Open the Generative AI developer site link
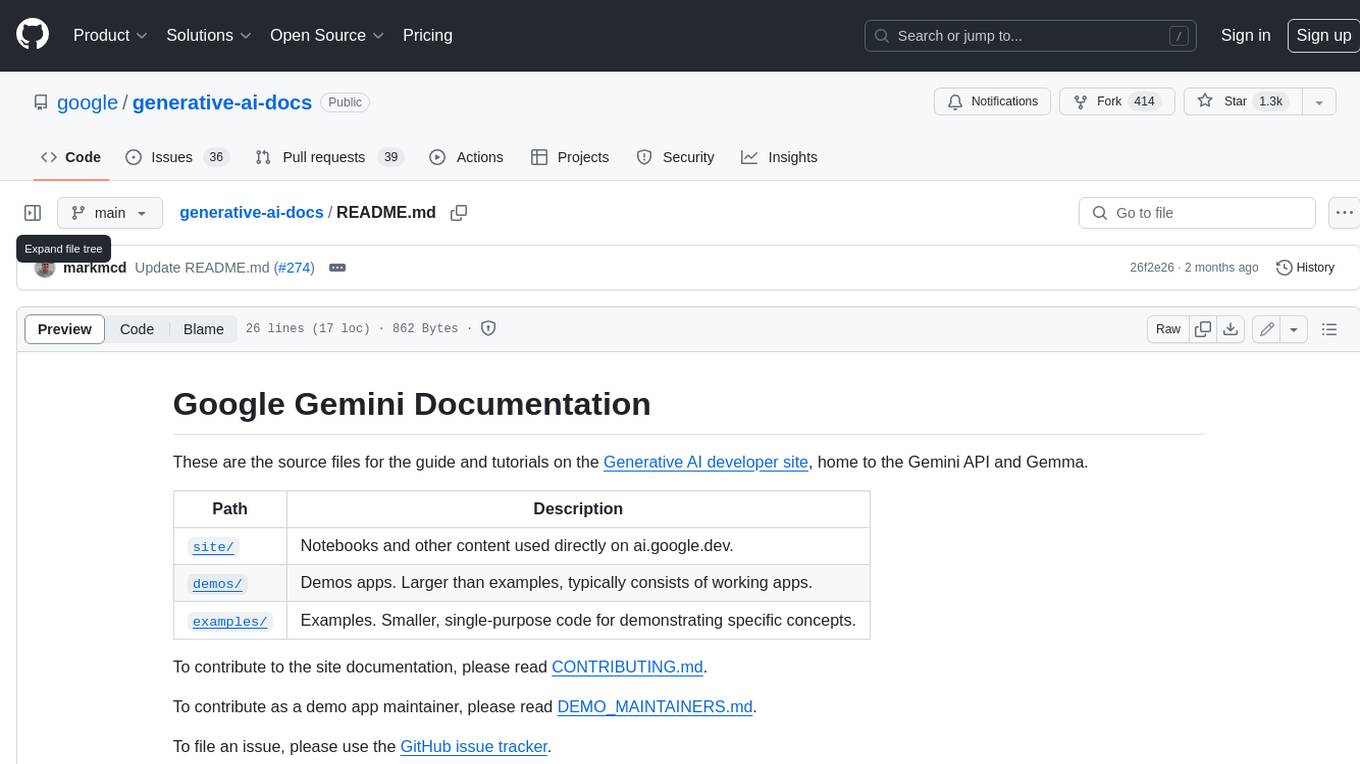The width and height of the screenshot is (1360, 764). (x=706, y=462)
